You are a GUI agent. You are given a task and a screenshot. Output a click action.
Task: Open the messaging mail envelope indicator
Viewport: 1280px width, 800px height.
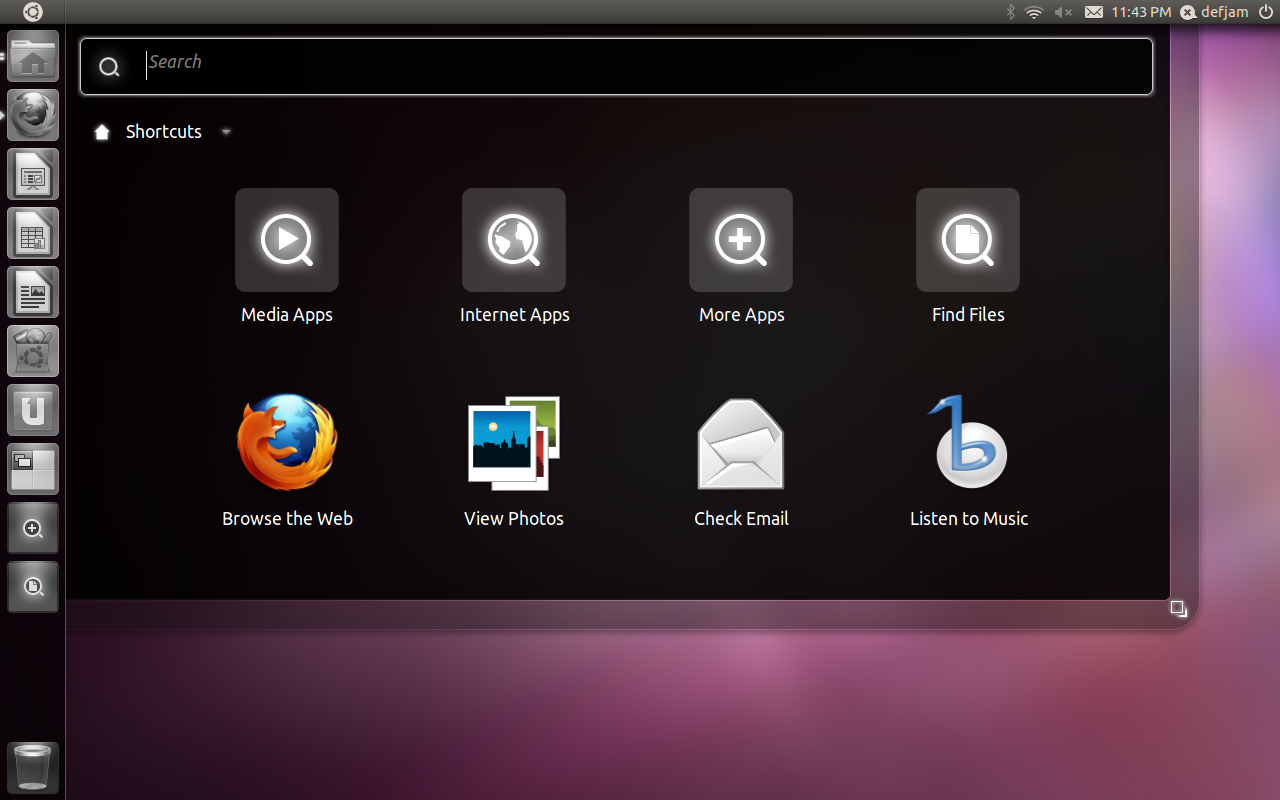1094,12
